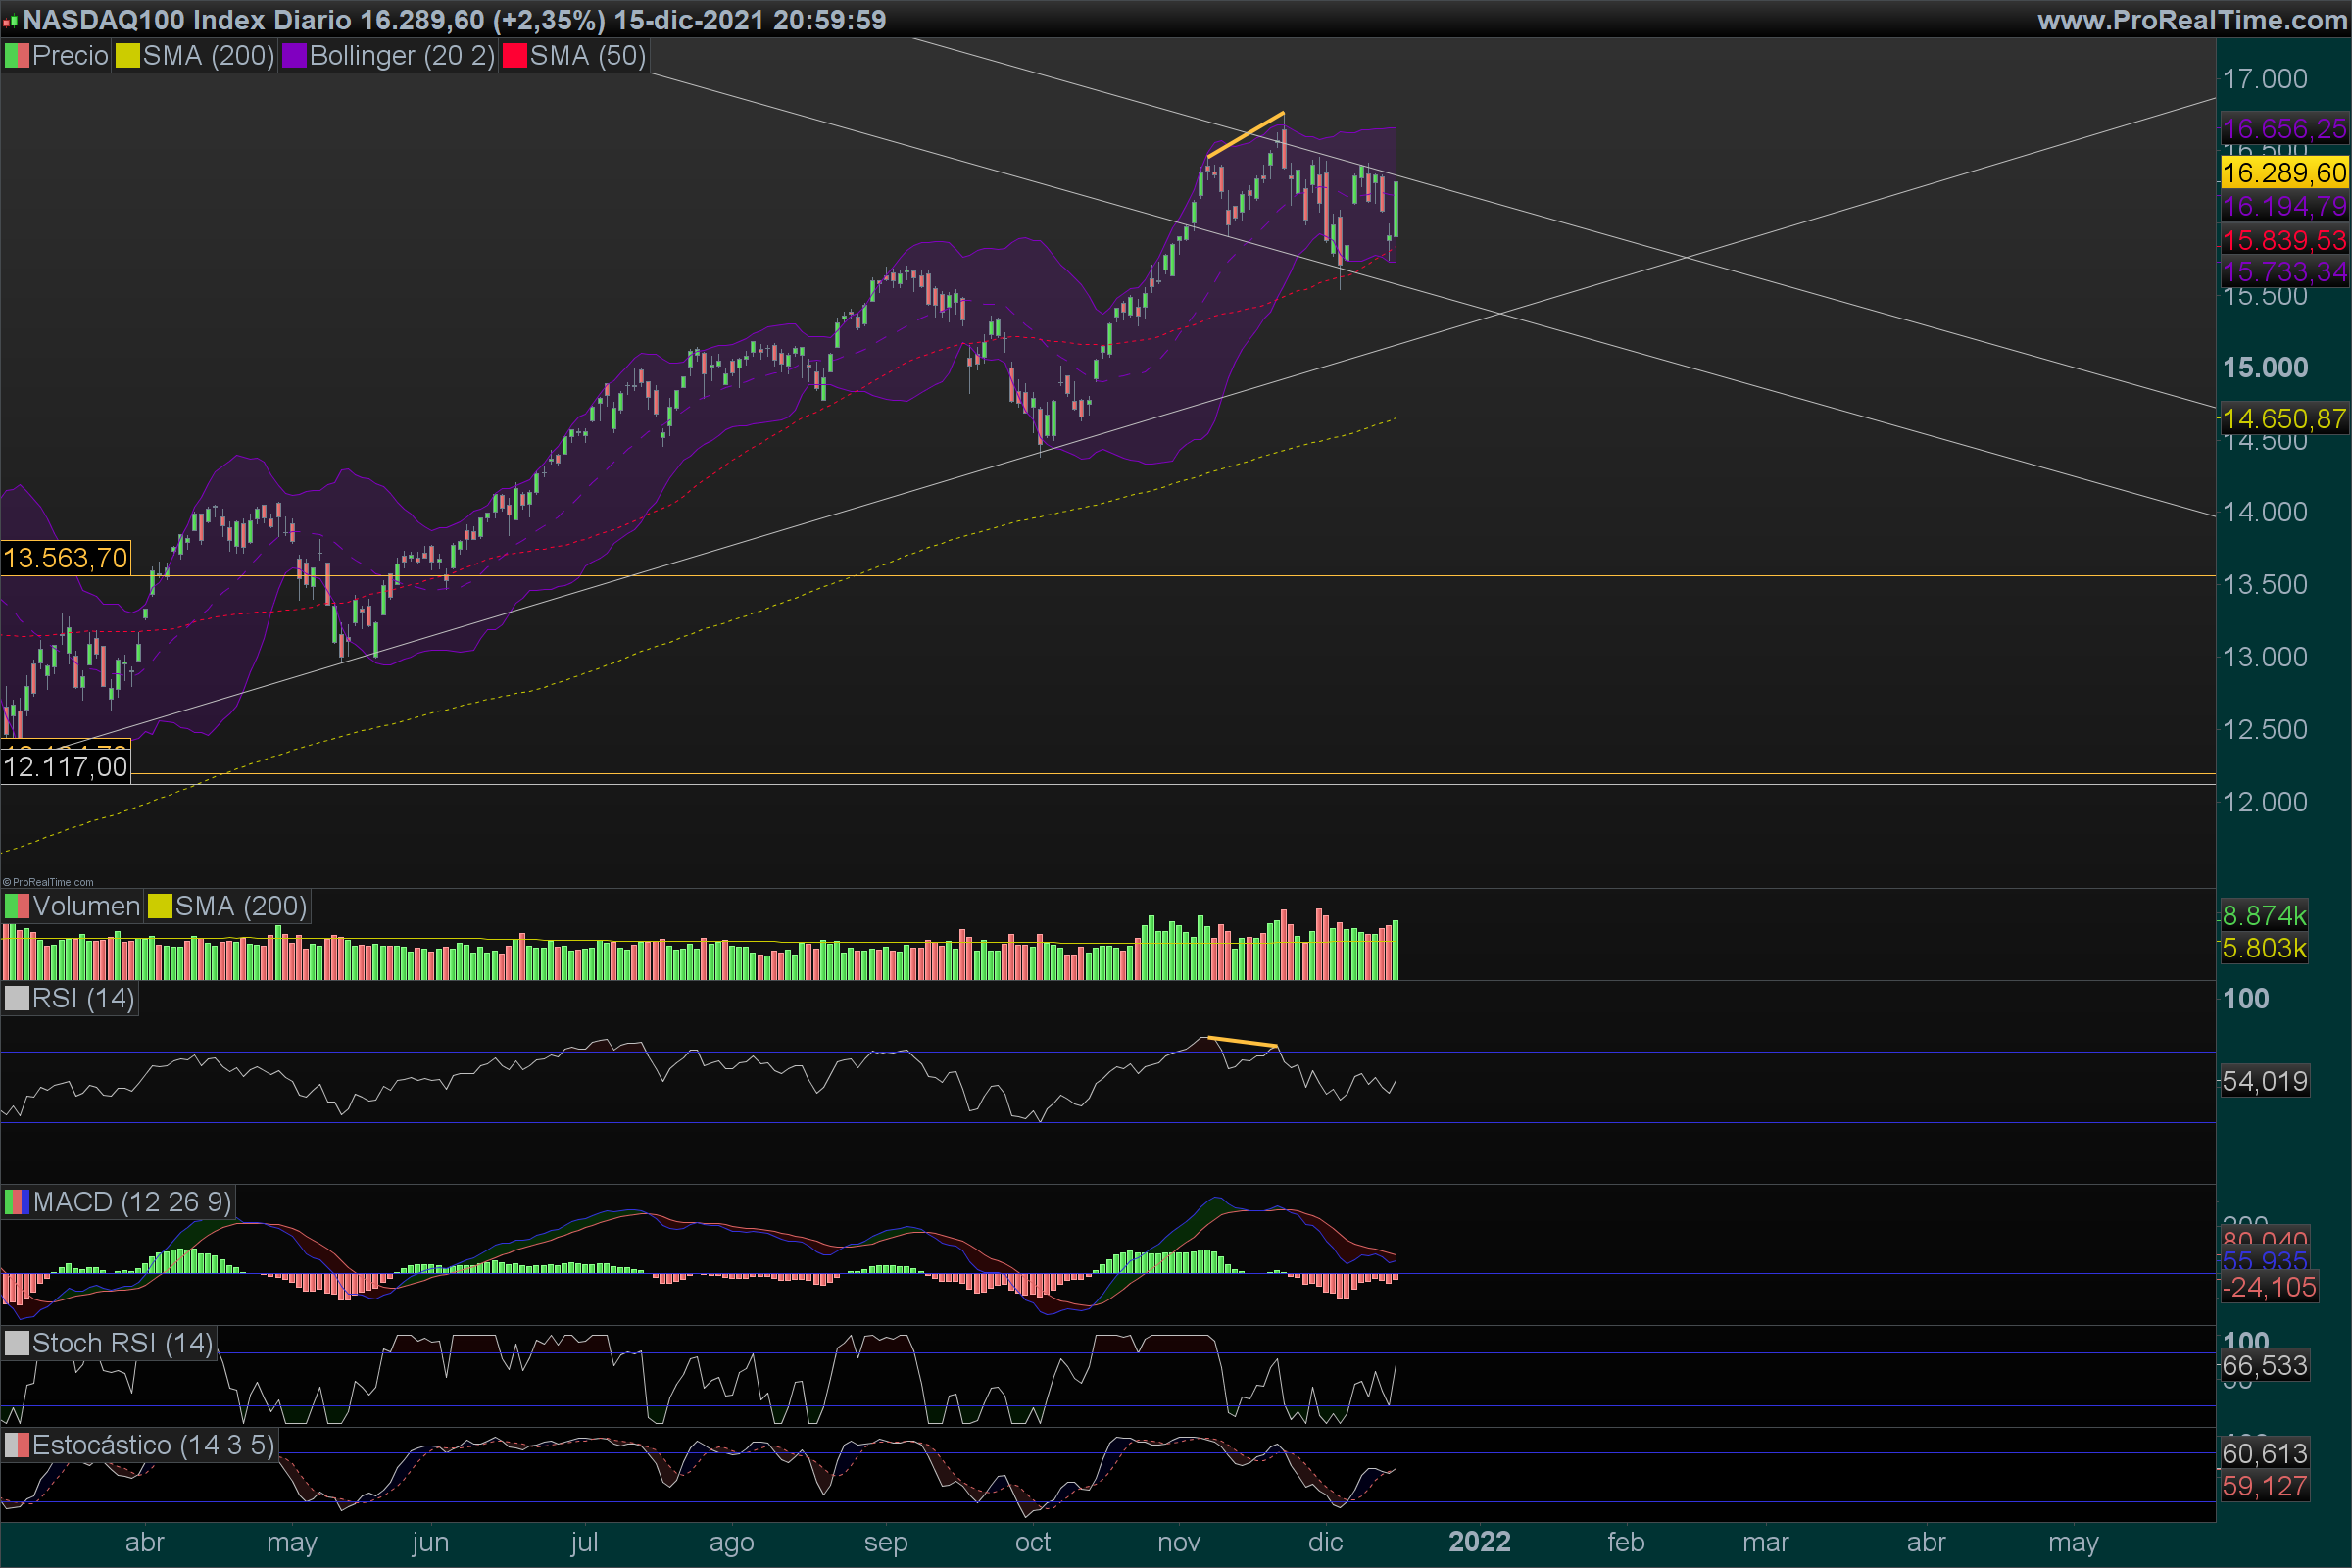The image size is (2352, 1568).
Task: Select the 13.563,70 horizontal line label
Action: (x=66, y=558)
